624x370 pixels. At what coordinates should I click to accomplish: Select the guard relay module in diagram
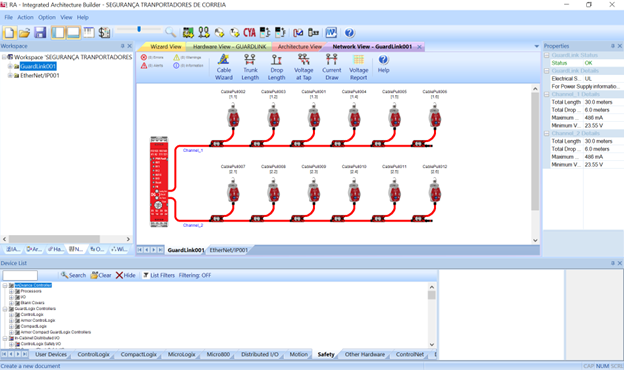[x=159, y=181]
